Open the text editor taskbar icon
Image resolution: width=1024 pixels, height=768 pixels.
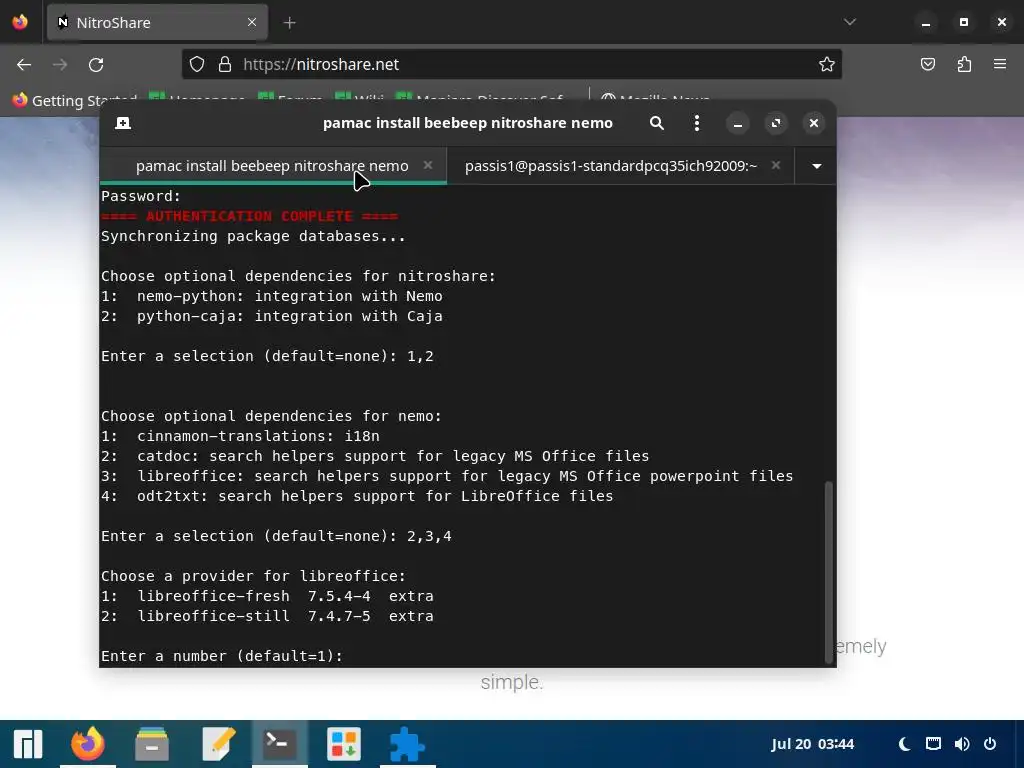point(218,744)
